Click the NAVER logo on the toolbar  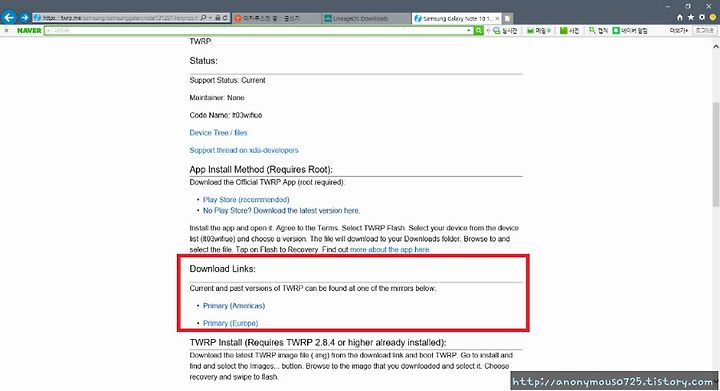(x=29, y=31)
